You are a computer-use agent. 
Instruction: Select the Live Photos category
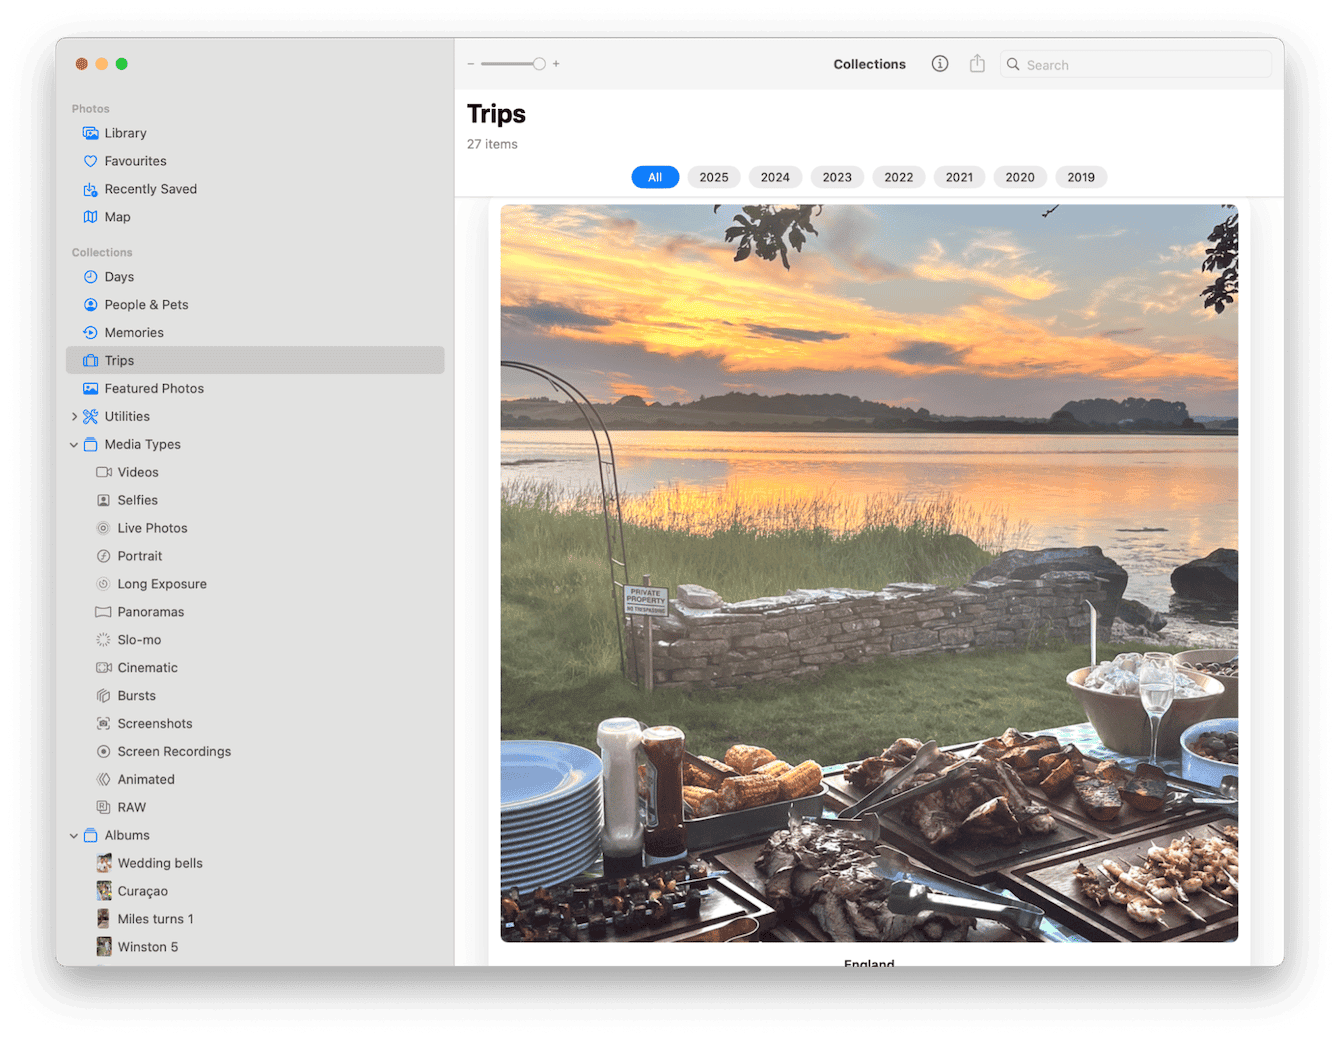[x=152, y=527]
